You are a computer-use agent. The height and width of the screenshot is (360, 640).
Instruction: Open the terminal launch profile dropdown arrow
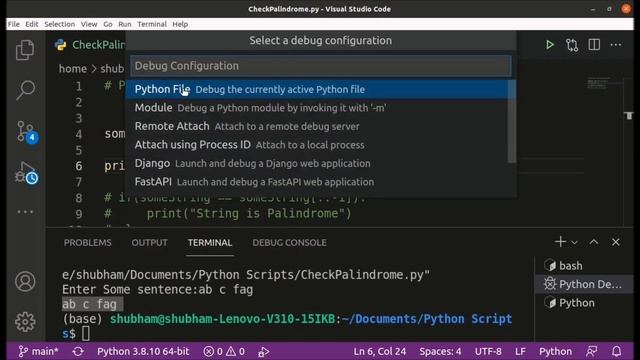point(574,242)
